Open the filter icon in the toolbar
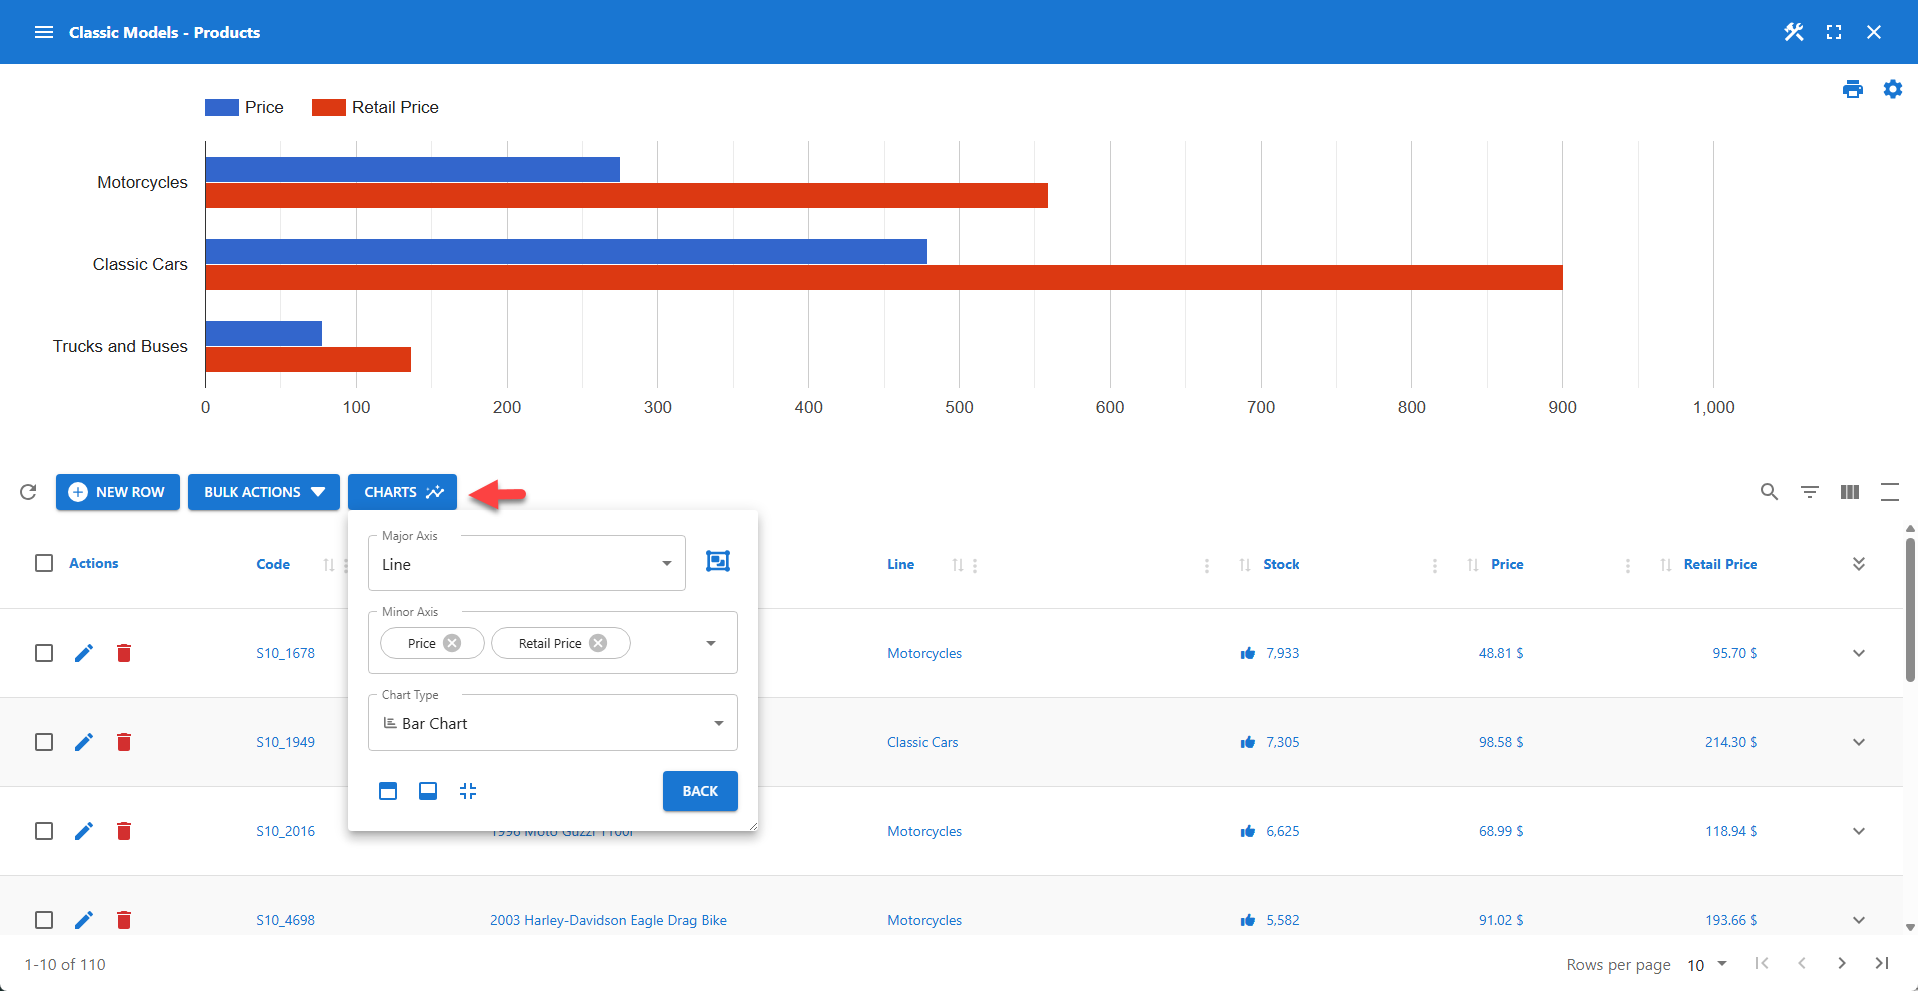This screenshot has width=1918, height=991. [x=1809, y=492]
